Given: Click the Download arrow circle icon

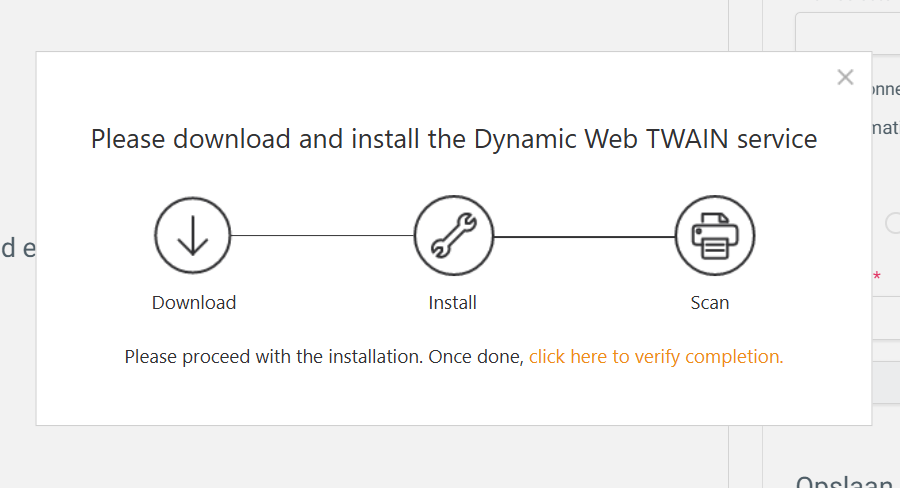Looking at the screenshot, I should 192,235.
